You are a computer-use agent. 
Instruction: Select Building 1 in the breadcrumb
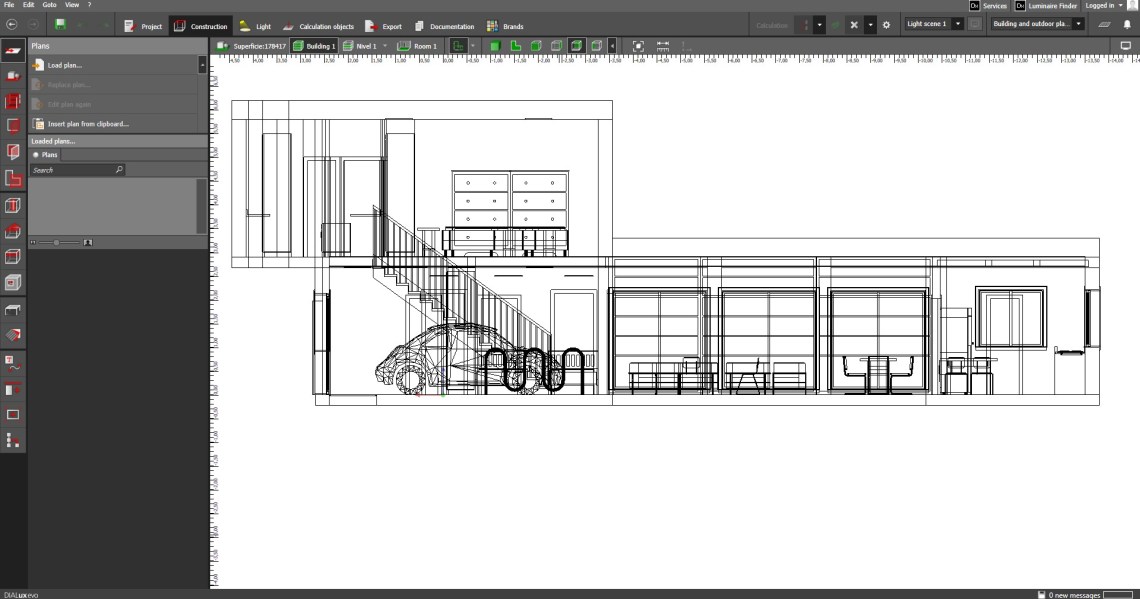click(314, 46)
